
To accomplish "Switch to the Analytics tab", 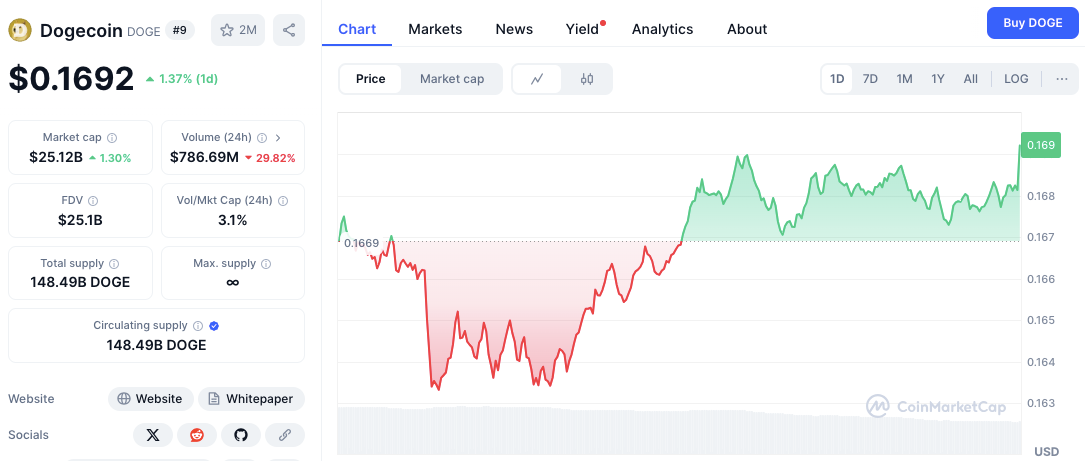I will click(662, 29).
